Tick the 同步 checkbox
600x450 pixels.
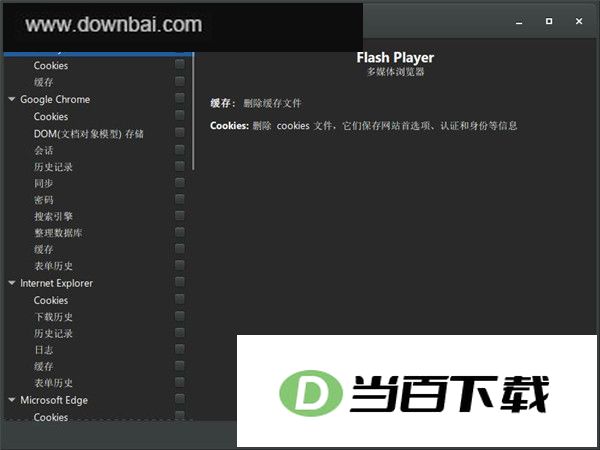pos(179,182)
